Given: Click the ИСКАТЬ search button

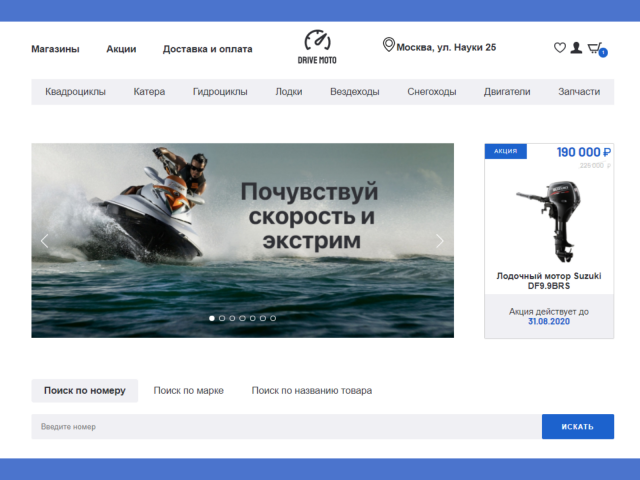Looking at the screenshot, I should pyautogui.click(x=578, y=427).
